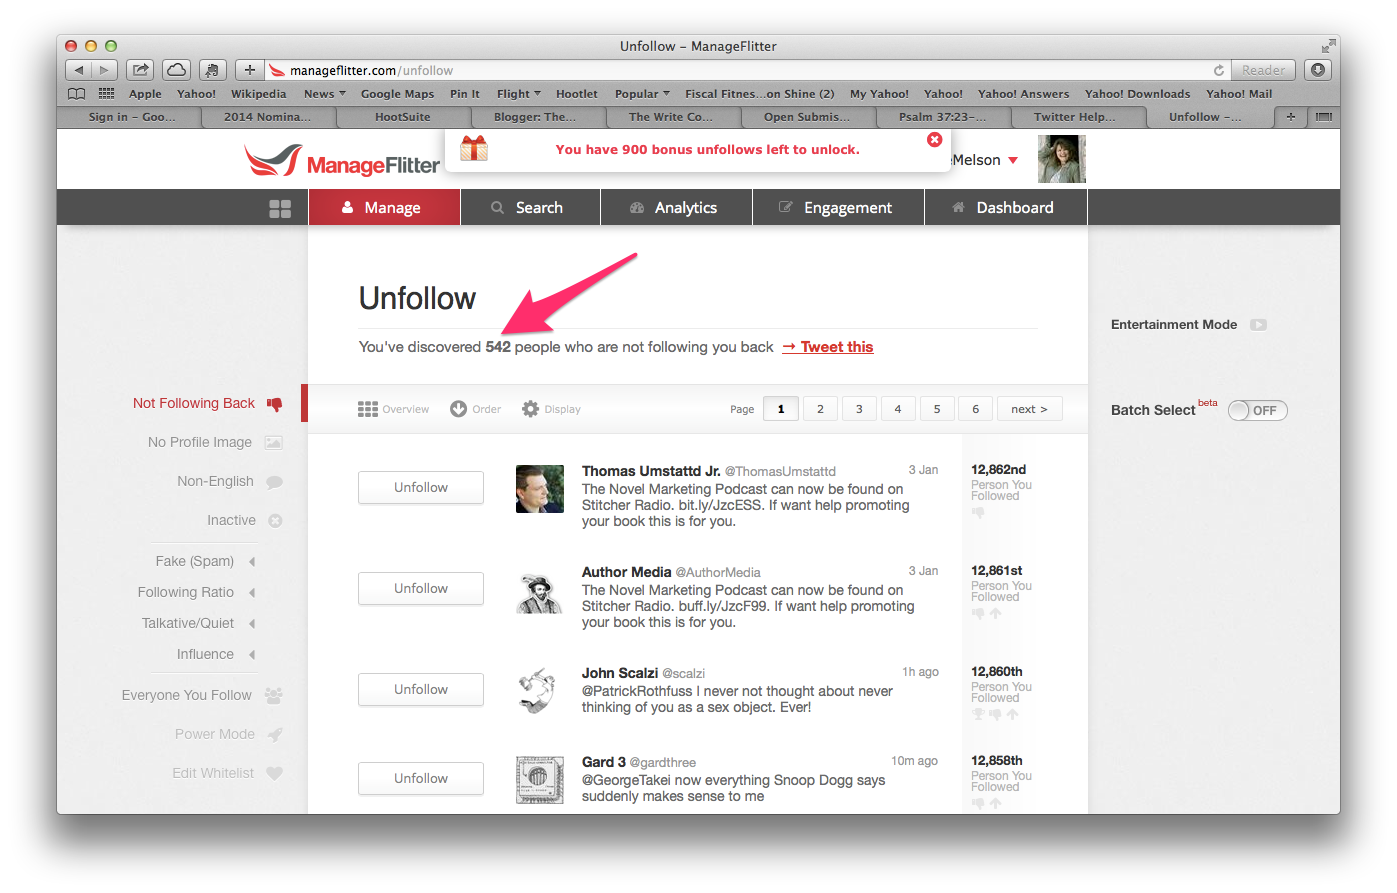Click the Overview grid icon
Image resolution: width=1397 pixels, height=893 pixels.
(368, 409)
